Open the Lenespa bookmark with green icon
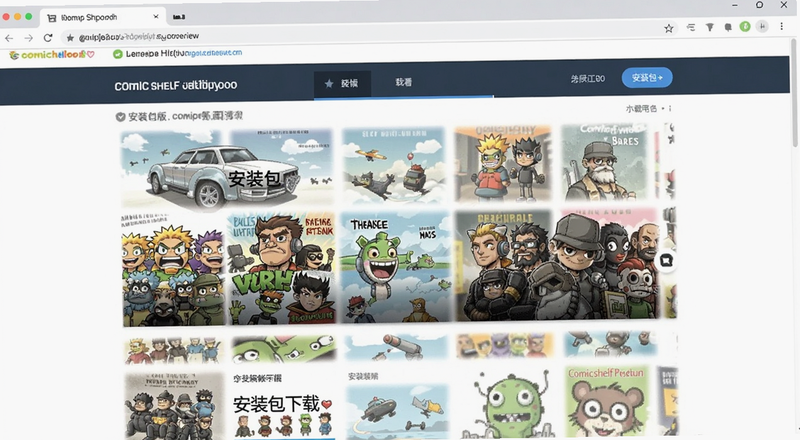 point(178,53)
